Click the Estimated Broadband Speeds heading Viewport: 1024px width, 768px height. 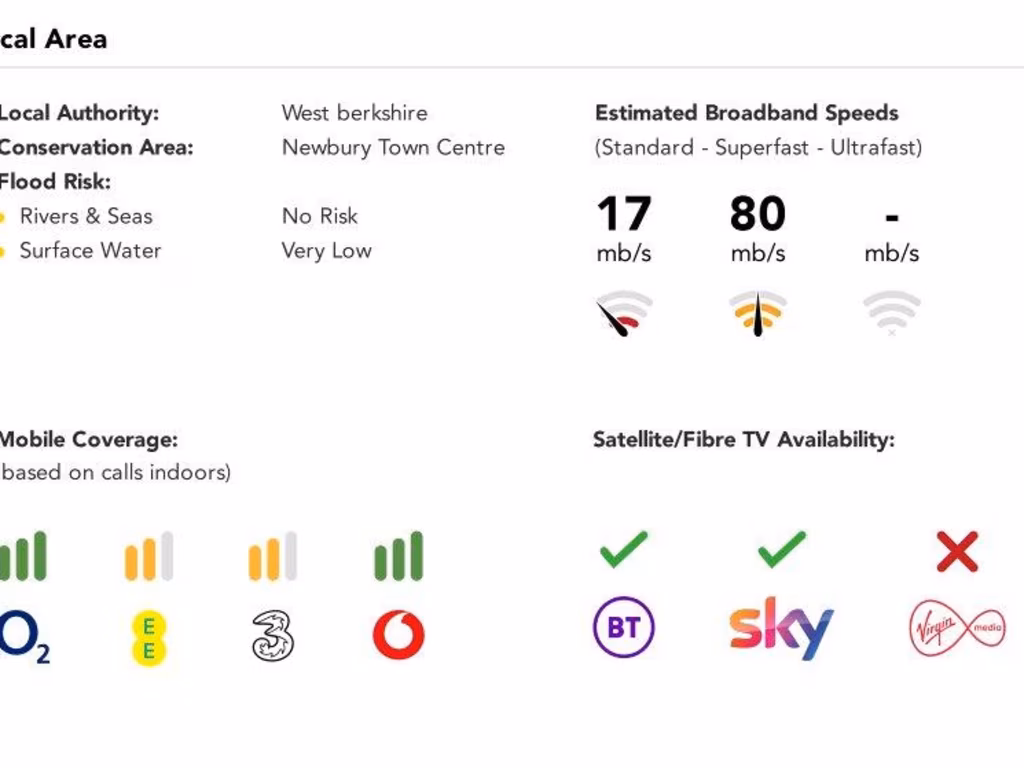click(x=746, y=113)
